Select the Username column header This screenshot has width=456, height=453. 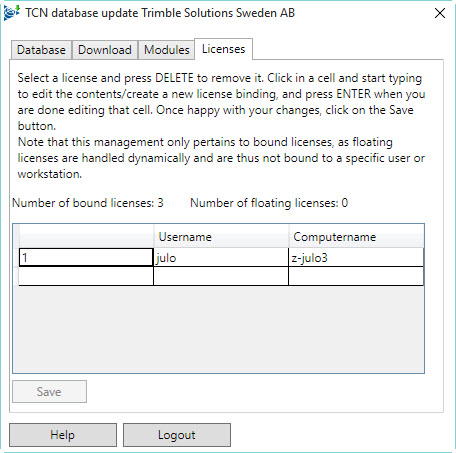tap(221, 237)
